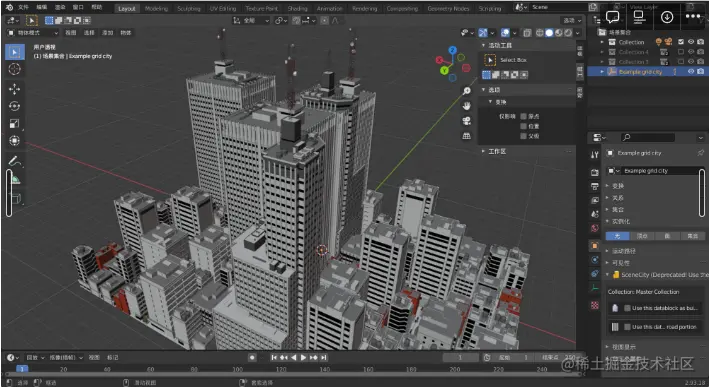This screenshot has width=709, height=387.
Task: Switch to the Sculpting workspace tab
Action: [x=189, y=8]
